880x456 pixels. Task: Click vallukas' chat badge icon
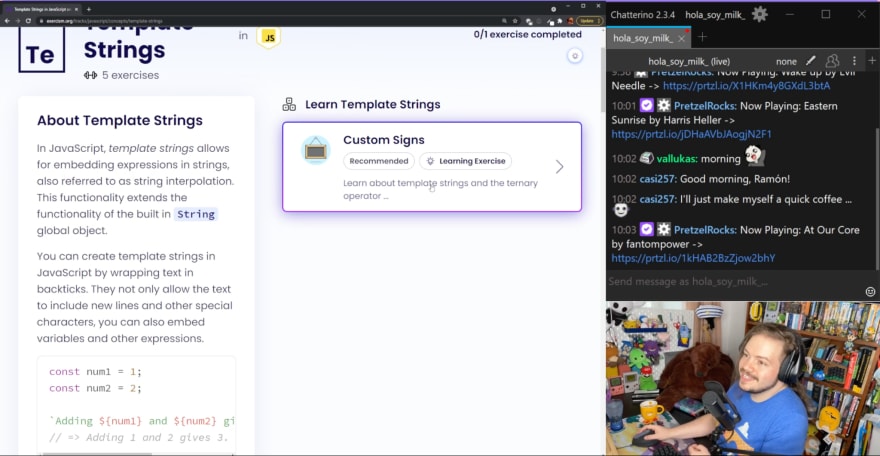pos(647,158)
